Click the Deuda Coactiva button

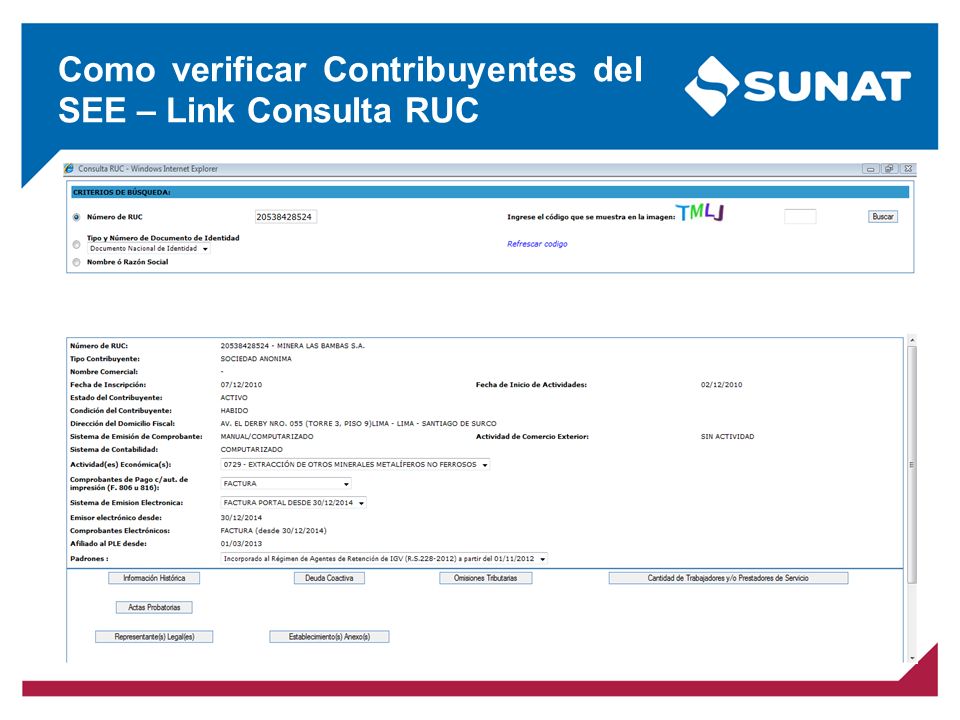pyautogui.click(x=329, y=578)
